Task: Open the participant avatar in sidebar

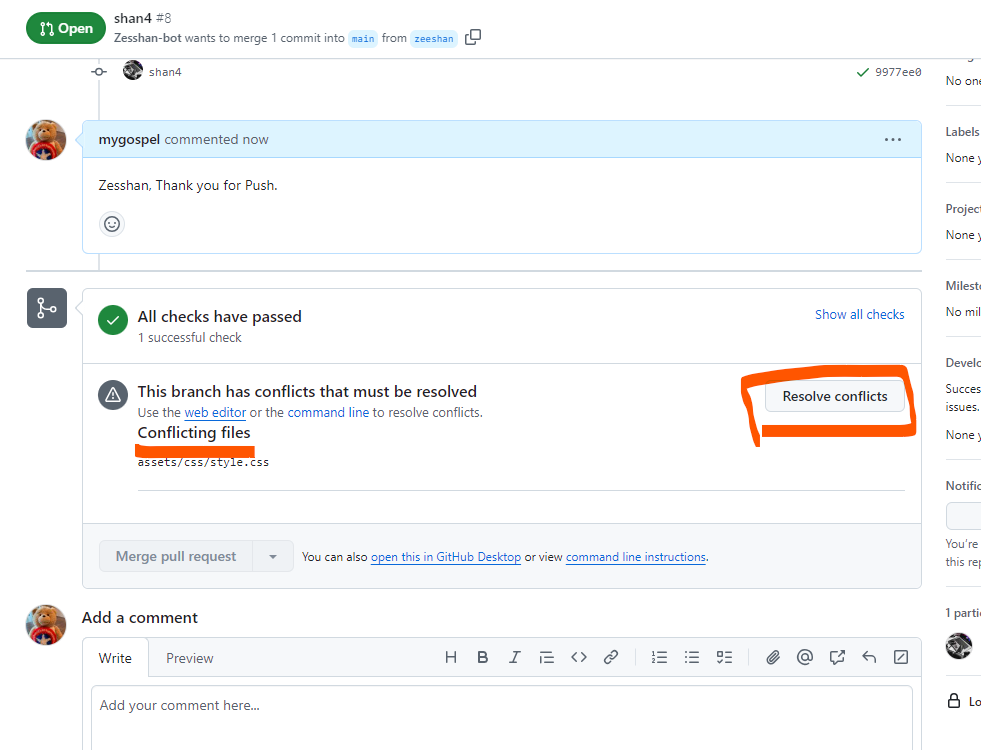Action: (x=958, y=646)
